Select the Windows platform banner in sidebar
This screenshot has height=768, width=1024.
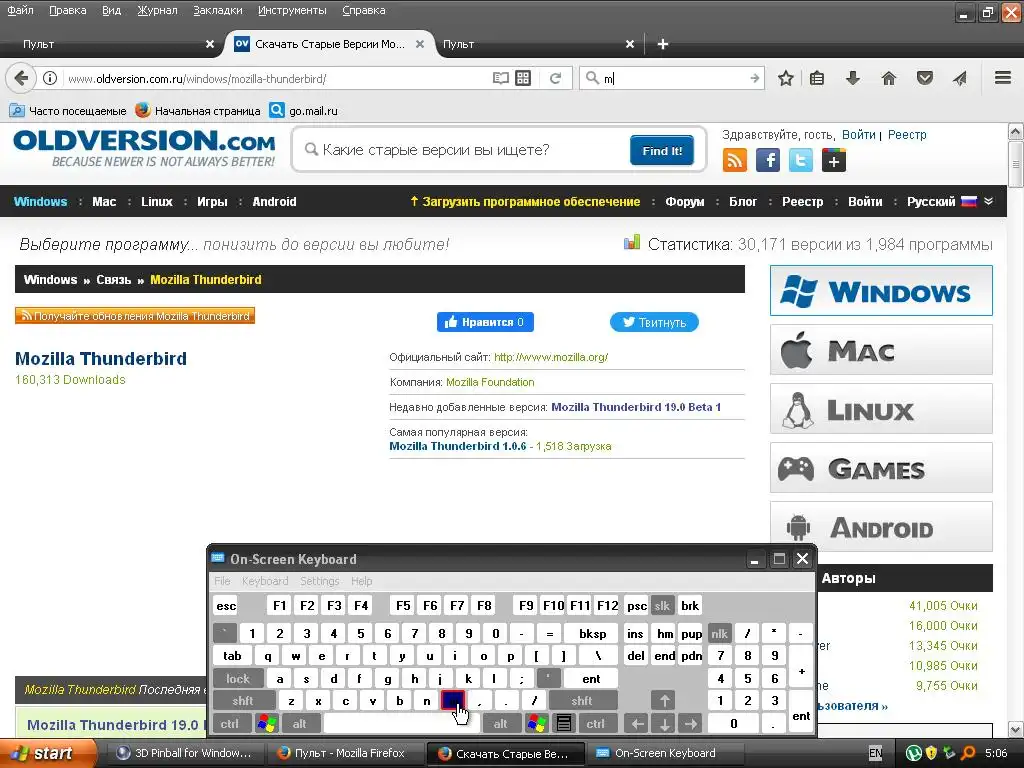pyautogui.click(x=881, y=291)
